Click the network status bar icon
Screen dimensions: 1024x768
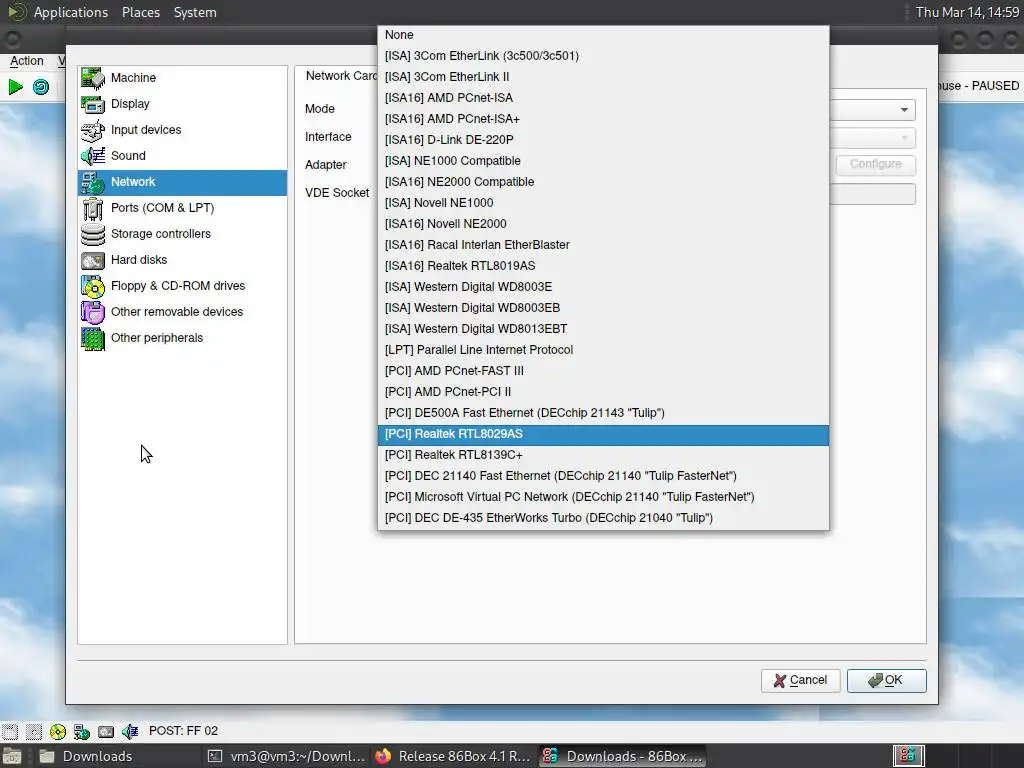(x=82, y=731)
